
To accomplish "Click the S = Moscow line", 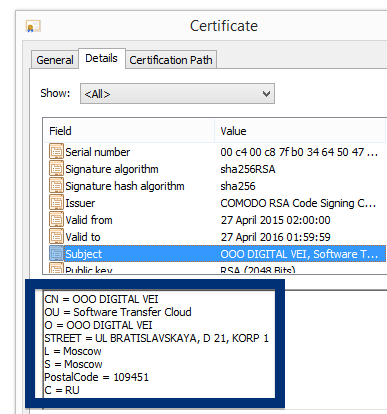I will pyautogui.click(x=73, y=364).
